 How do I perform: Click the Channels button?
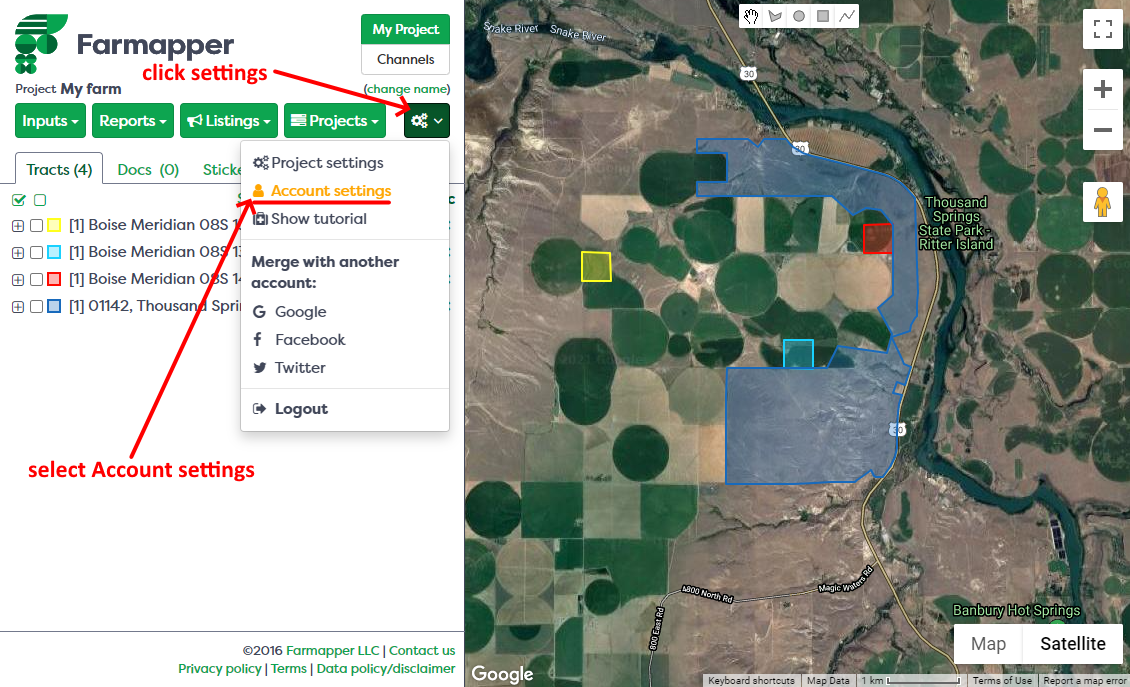[x=406, y=59]
